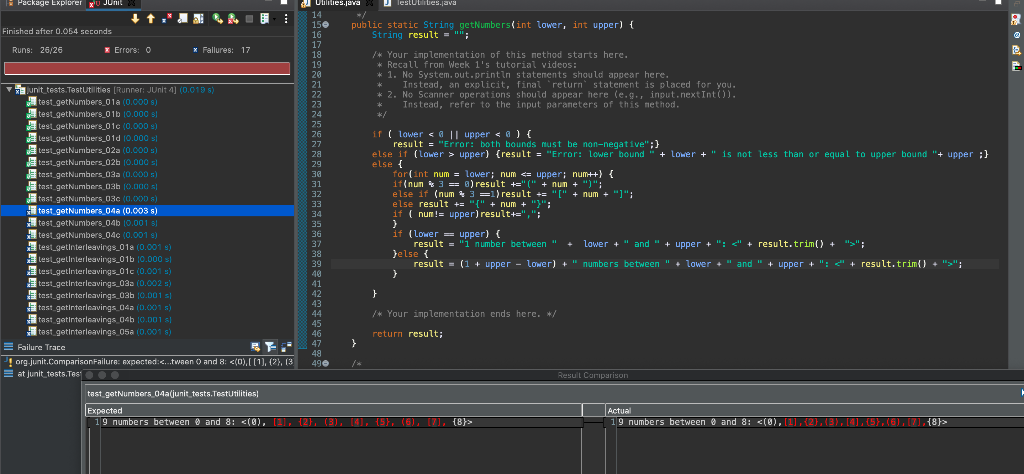
Task: Select the 'at junit_tests.Tes...' stack trace line
Action: 42,373
